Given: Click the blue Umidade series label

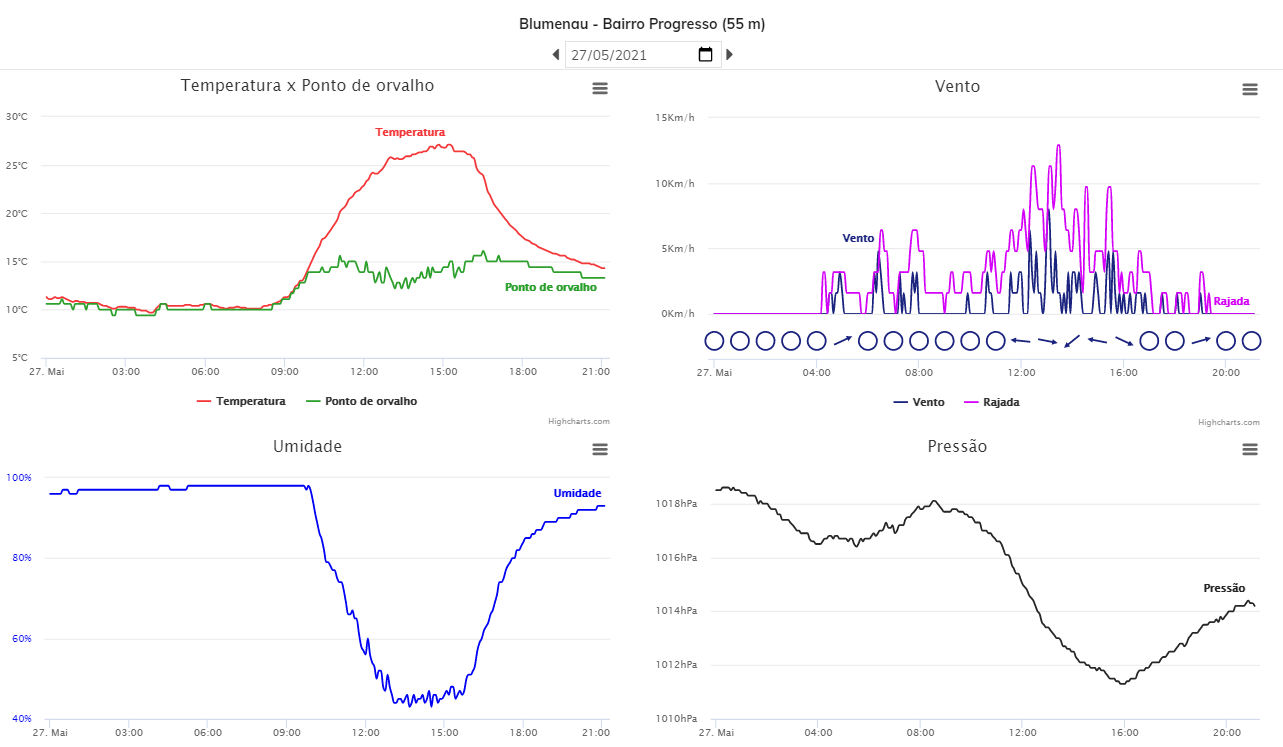Looking at the screenshot, I should click(577, 493).
